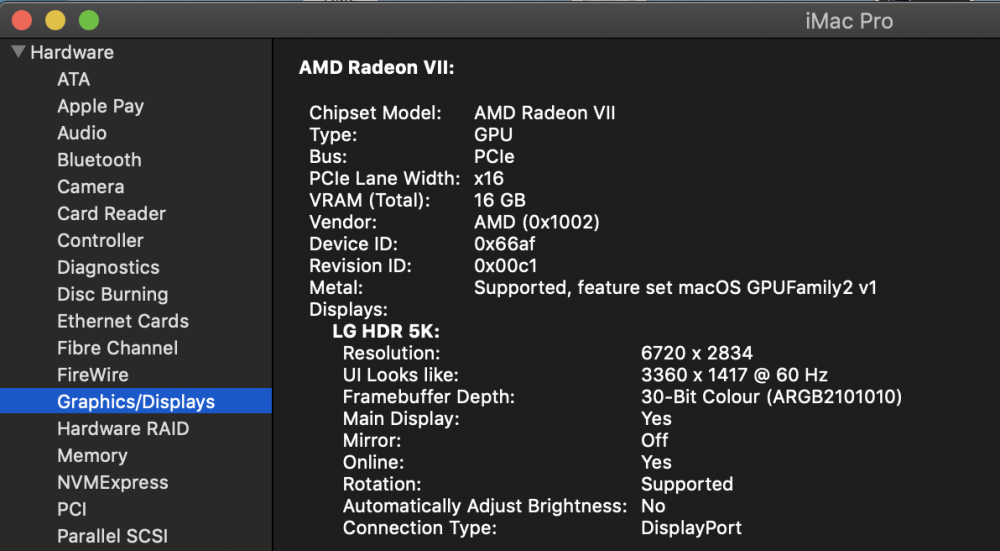Select Controller in the sidebar
Viewport: 1000px width, 551px height.
100,240
